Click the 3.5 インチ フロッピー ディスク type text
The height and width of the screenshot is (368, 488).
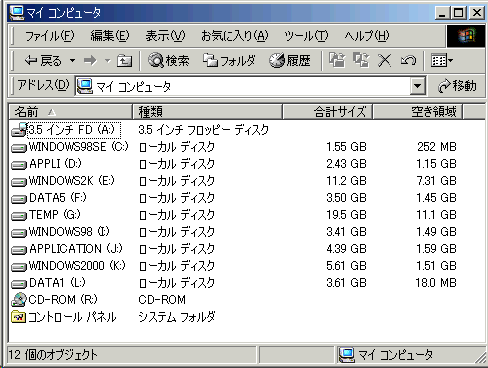[x=203, y=130]
